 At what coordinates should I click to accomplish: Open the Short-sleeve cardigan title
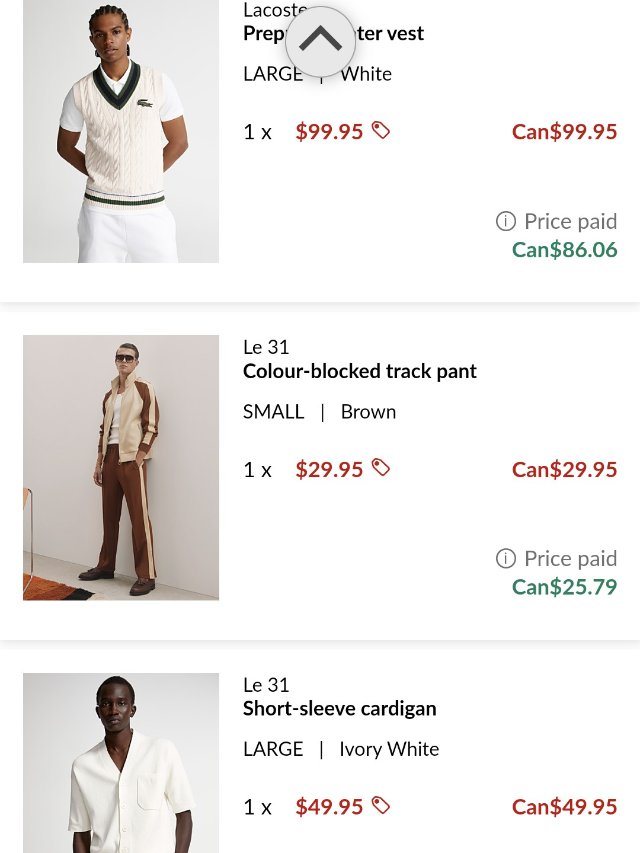340,708
